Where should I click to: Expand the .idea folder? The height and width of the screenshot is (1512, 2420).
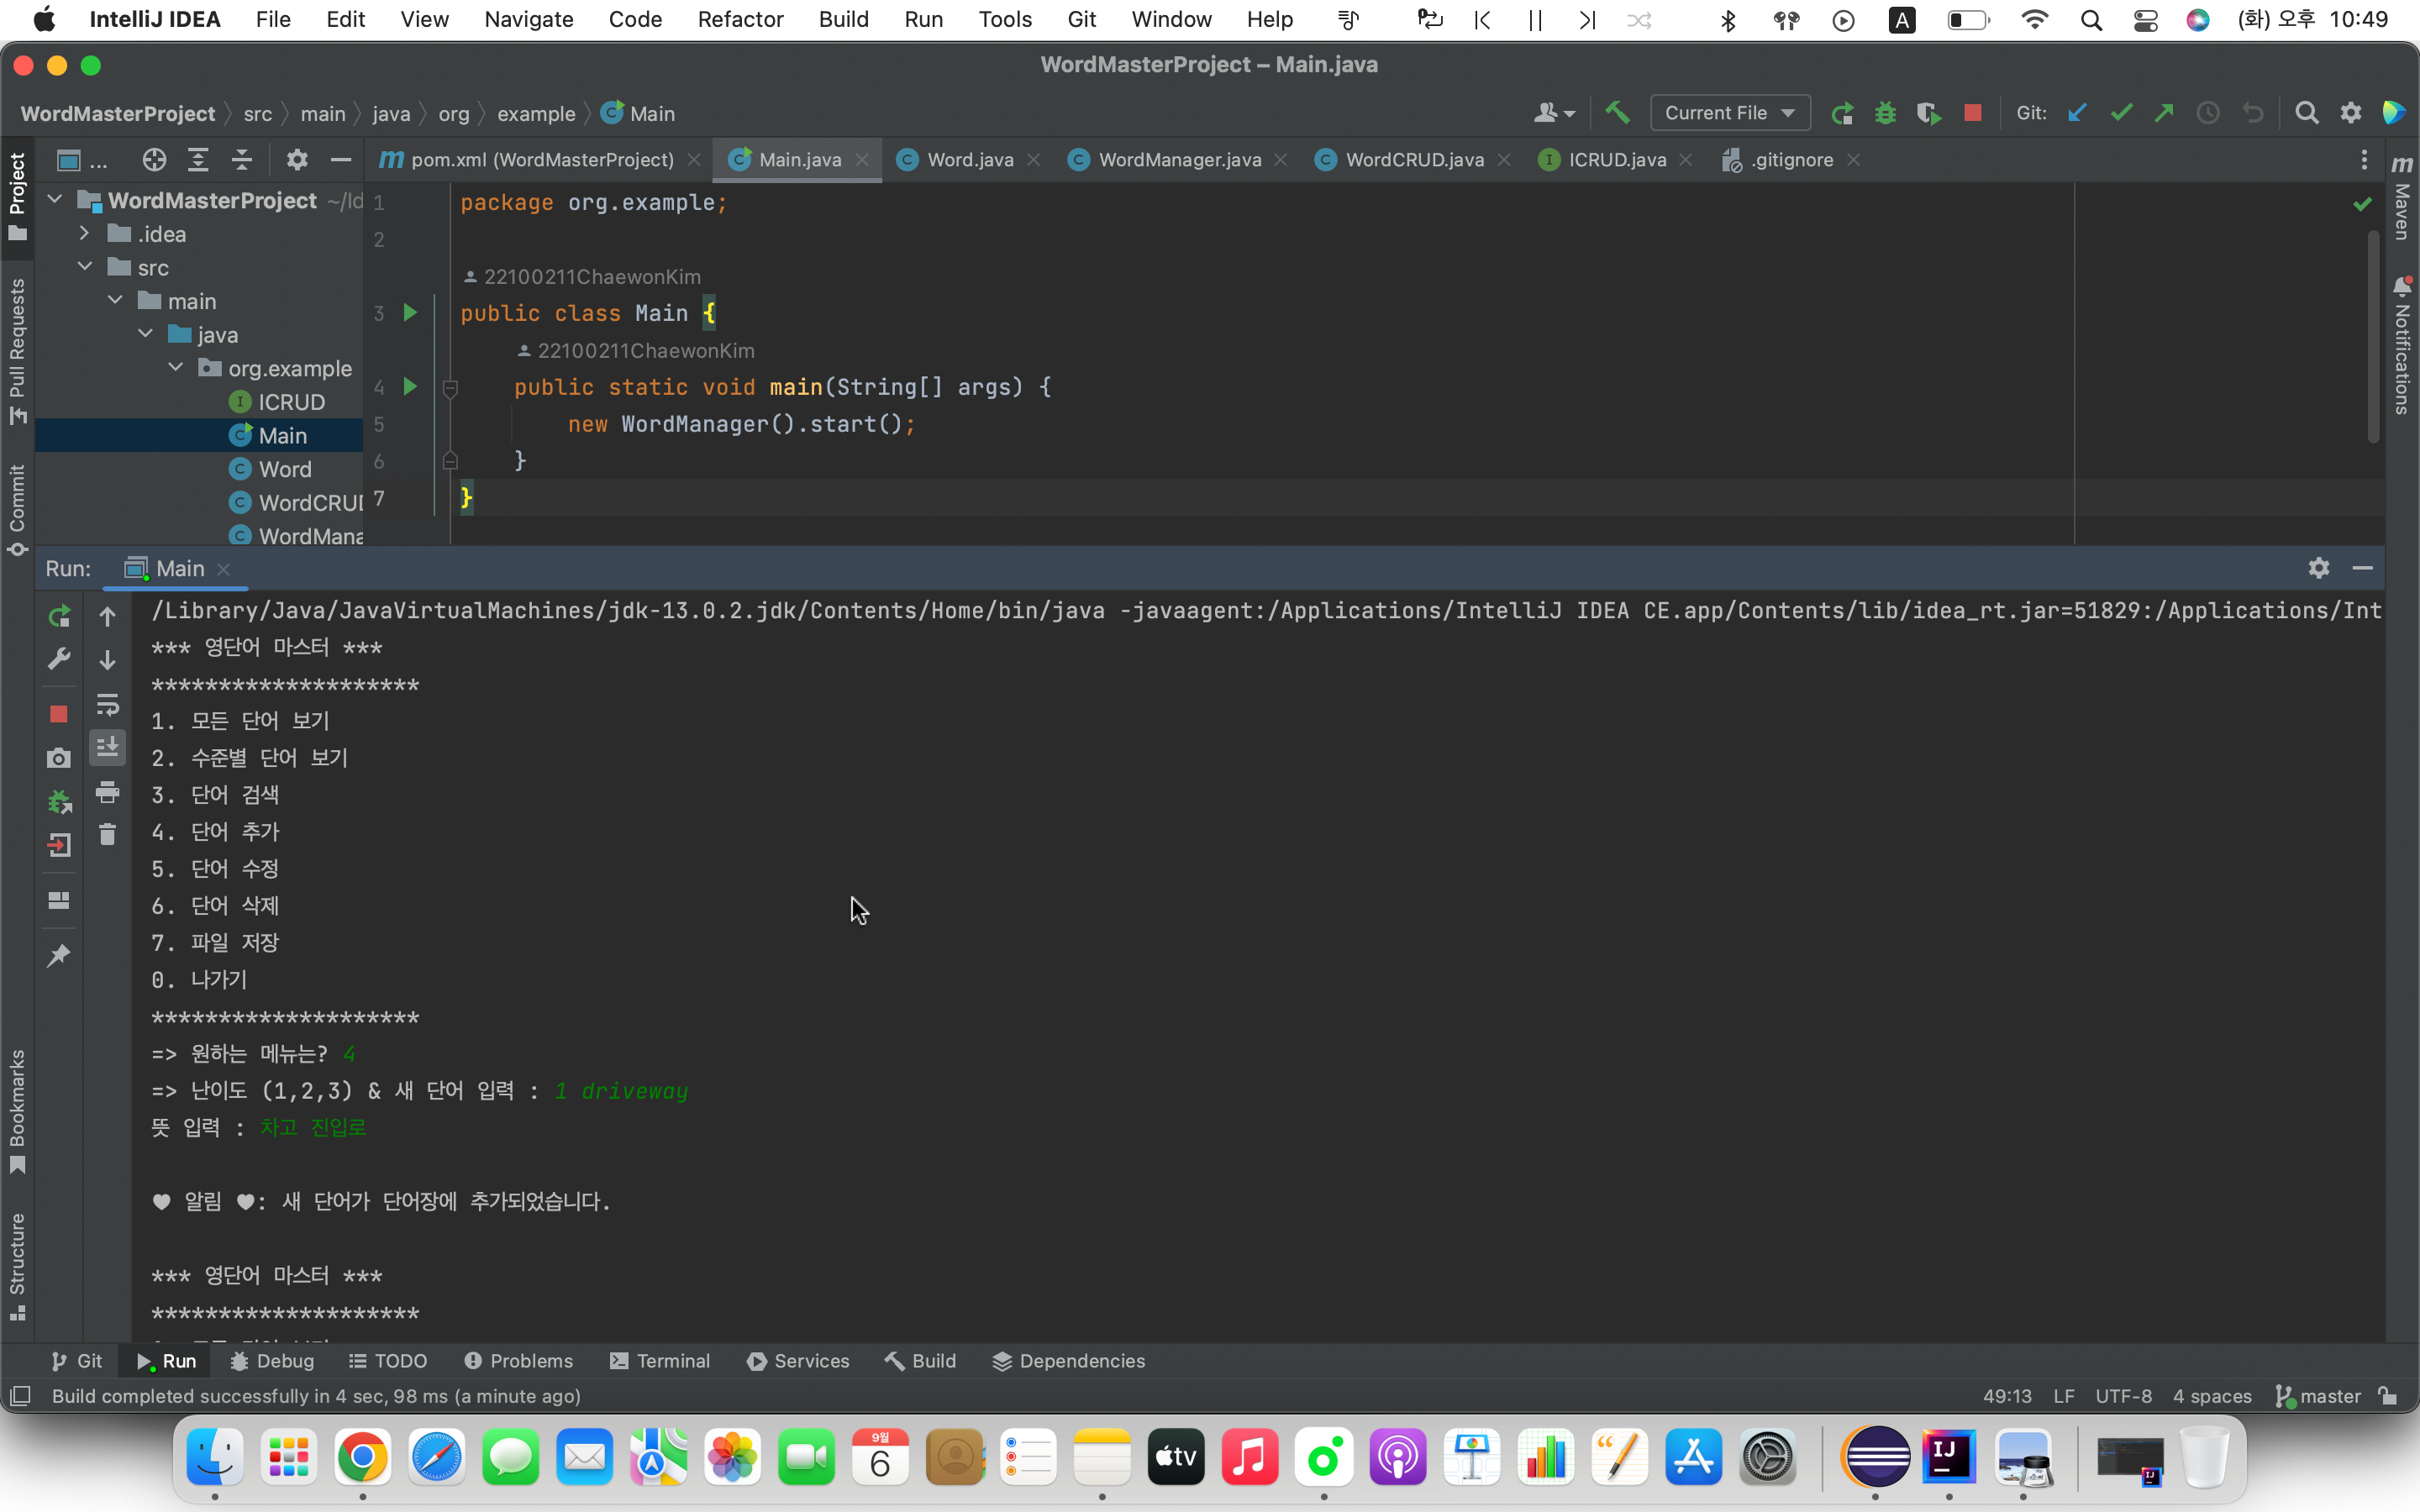pyautogui.click(x=86, y=233)
